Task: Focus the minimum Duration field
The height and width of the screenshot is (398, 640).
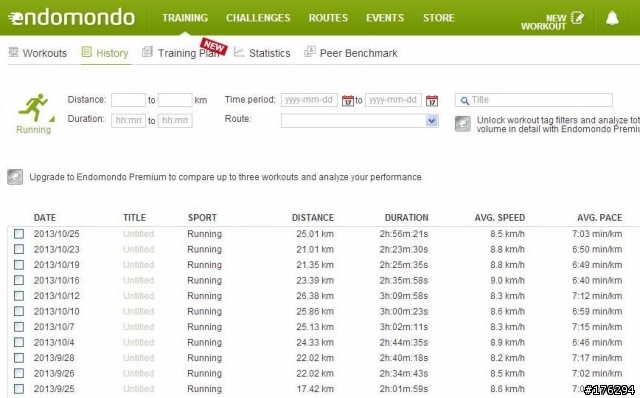Action: (x=128, y=120)
